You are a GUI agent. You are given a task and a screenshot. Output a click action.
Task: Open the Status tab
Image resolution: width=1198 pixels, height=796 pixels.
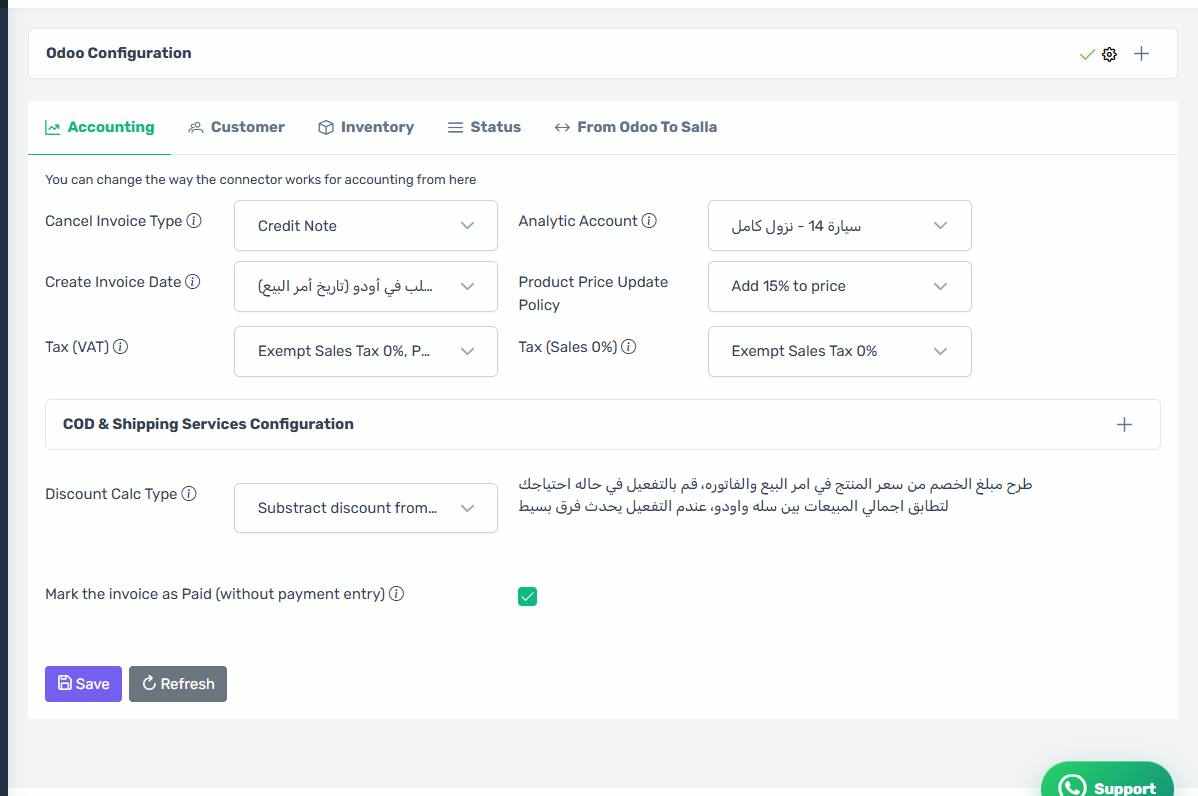click(x=484, y=128)
